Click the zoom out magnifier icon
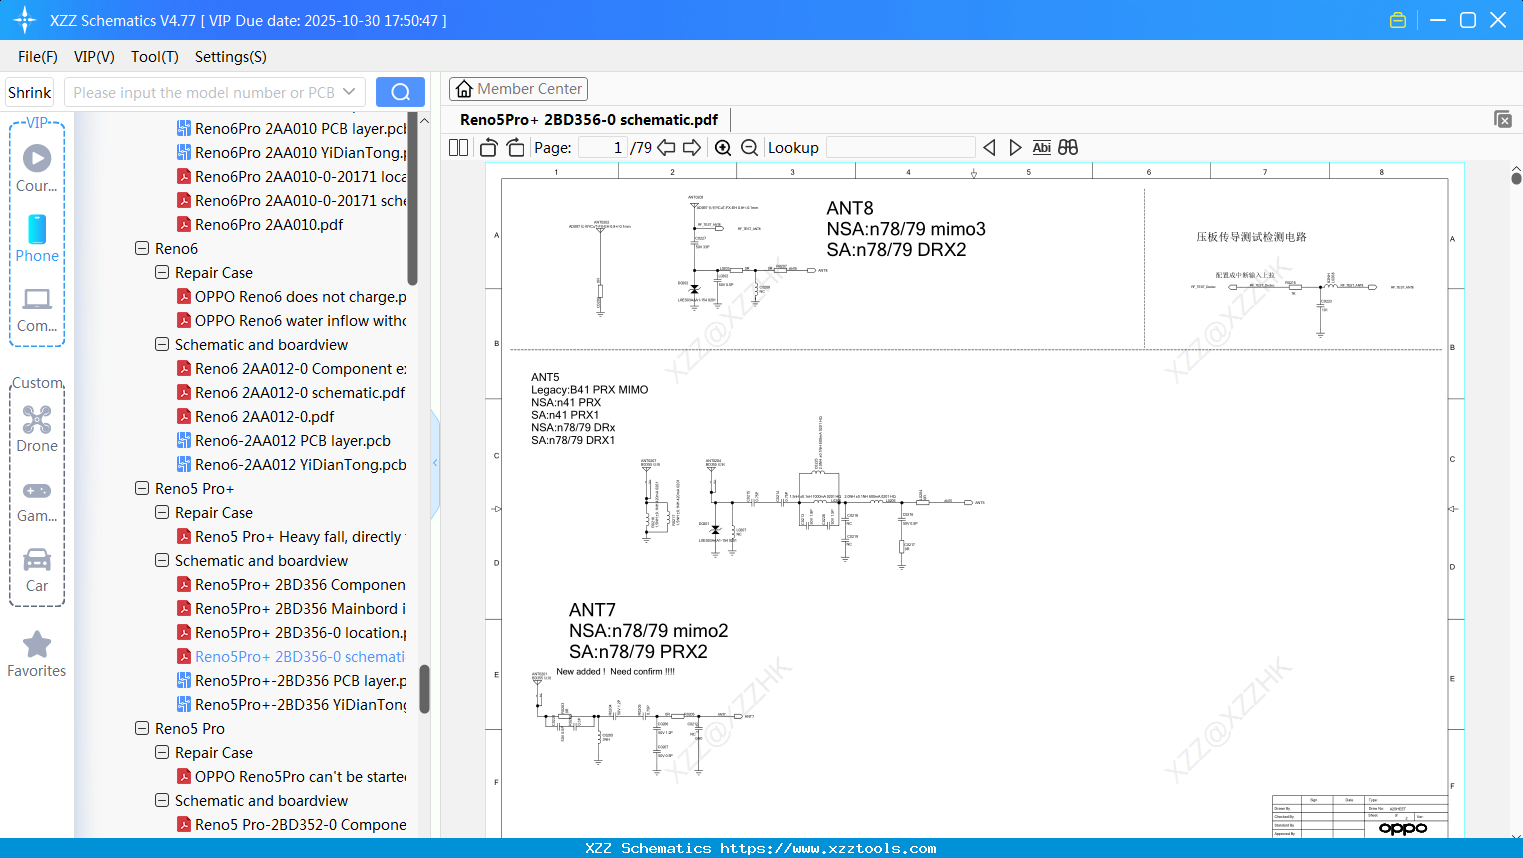This screenshot has width=1523, height=858. [749, 148]
